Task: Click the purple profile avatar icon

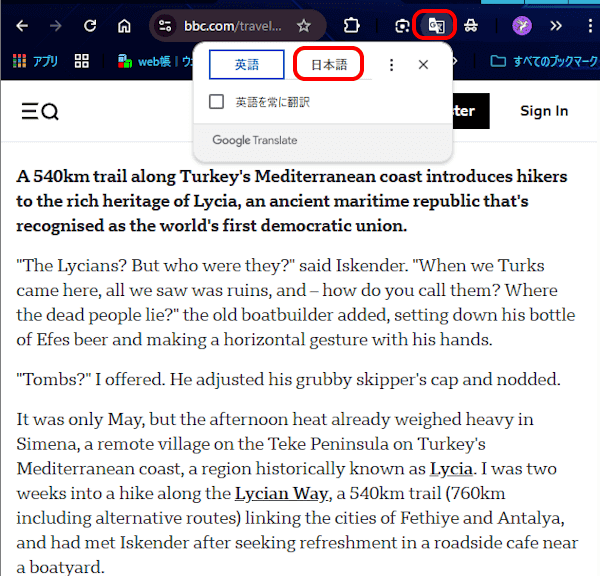Action: (x=522, y=25)
